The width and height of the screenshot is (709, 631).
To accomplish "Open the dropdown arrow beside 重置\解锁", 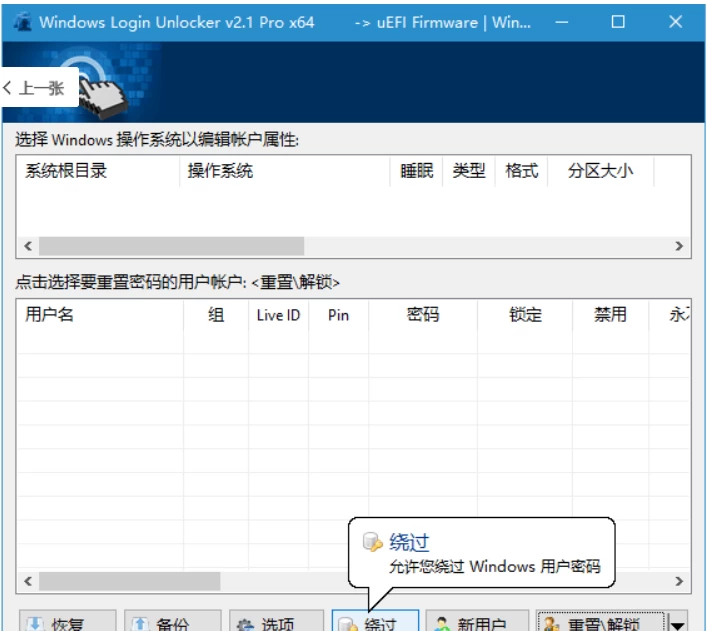I will point(677,622).
